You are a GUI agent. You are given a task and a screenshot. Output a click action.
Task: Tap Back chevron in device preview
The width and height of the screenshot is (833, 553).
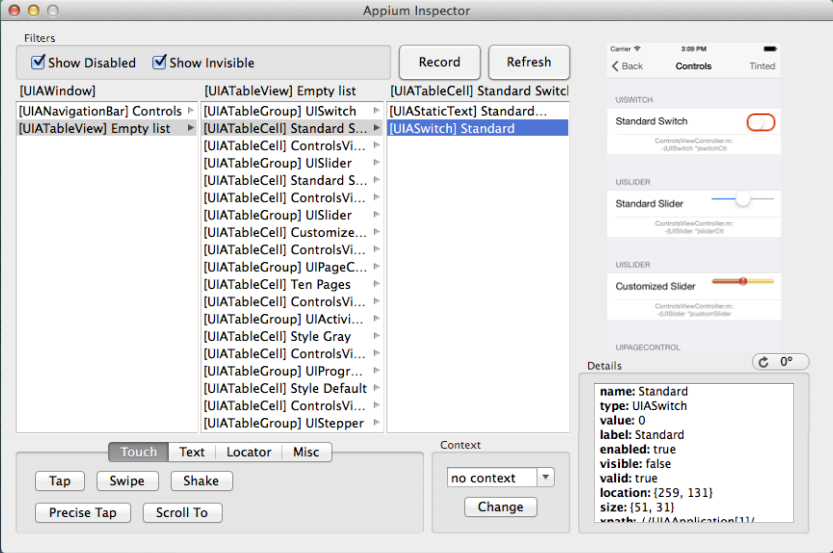[x=615, y=66]
